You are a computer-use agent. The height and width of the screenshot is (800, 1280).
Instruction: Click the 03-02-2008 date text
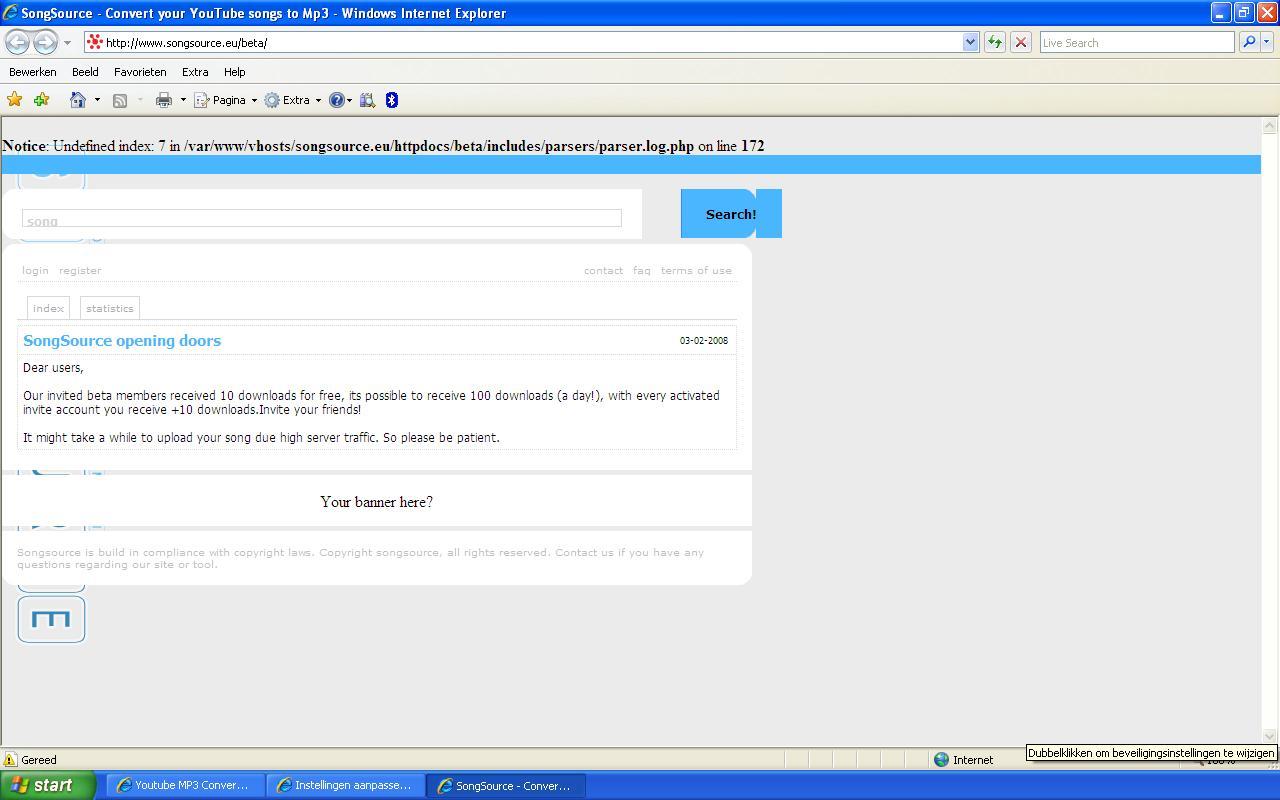click(704, 340)
